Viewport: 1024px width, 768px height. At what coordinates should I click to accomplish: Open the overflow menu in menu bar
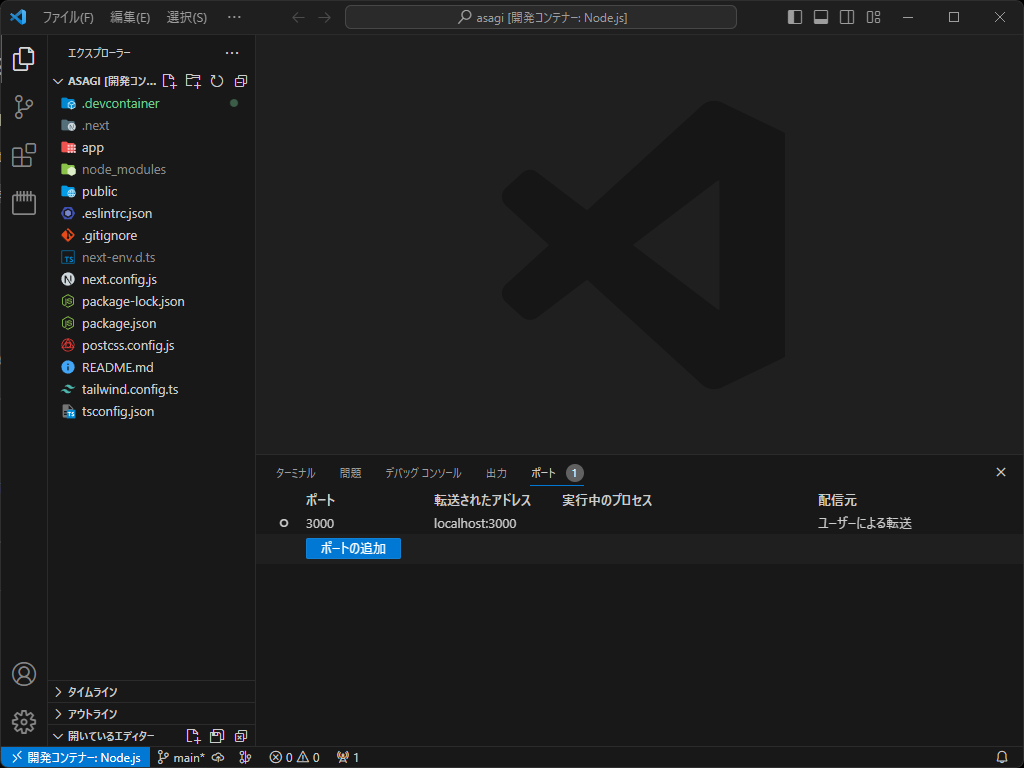click(234, 18)
